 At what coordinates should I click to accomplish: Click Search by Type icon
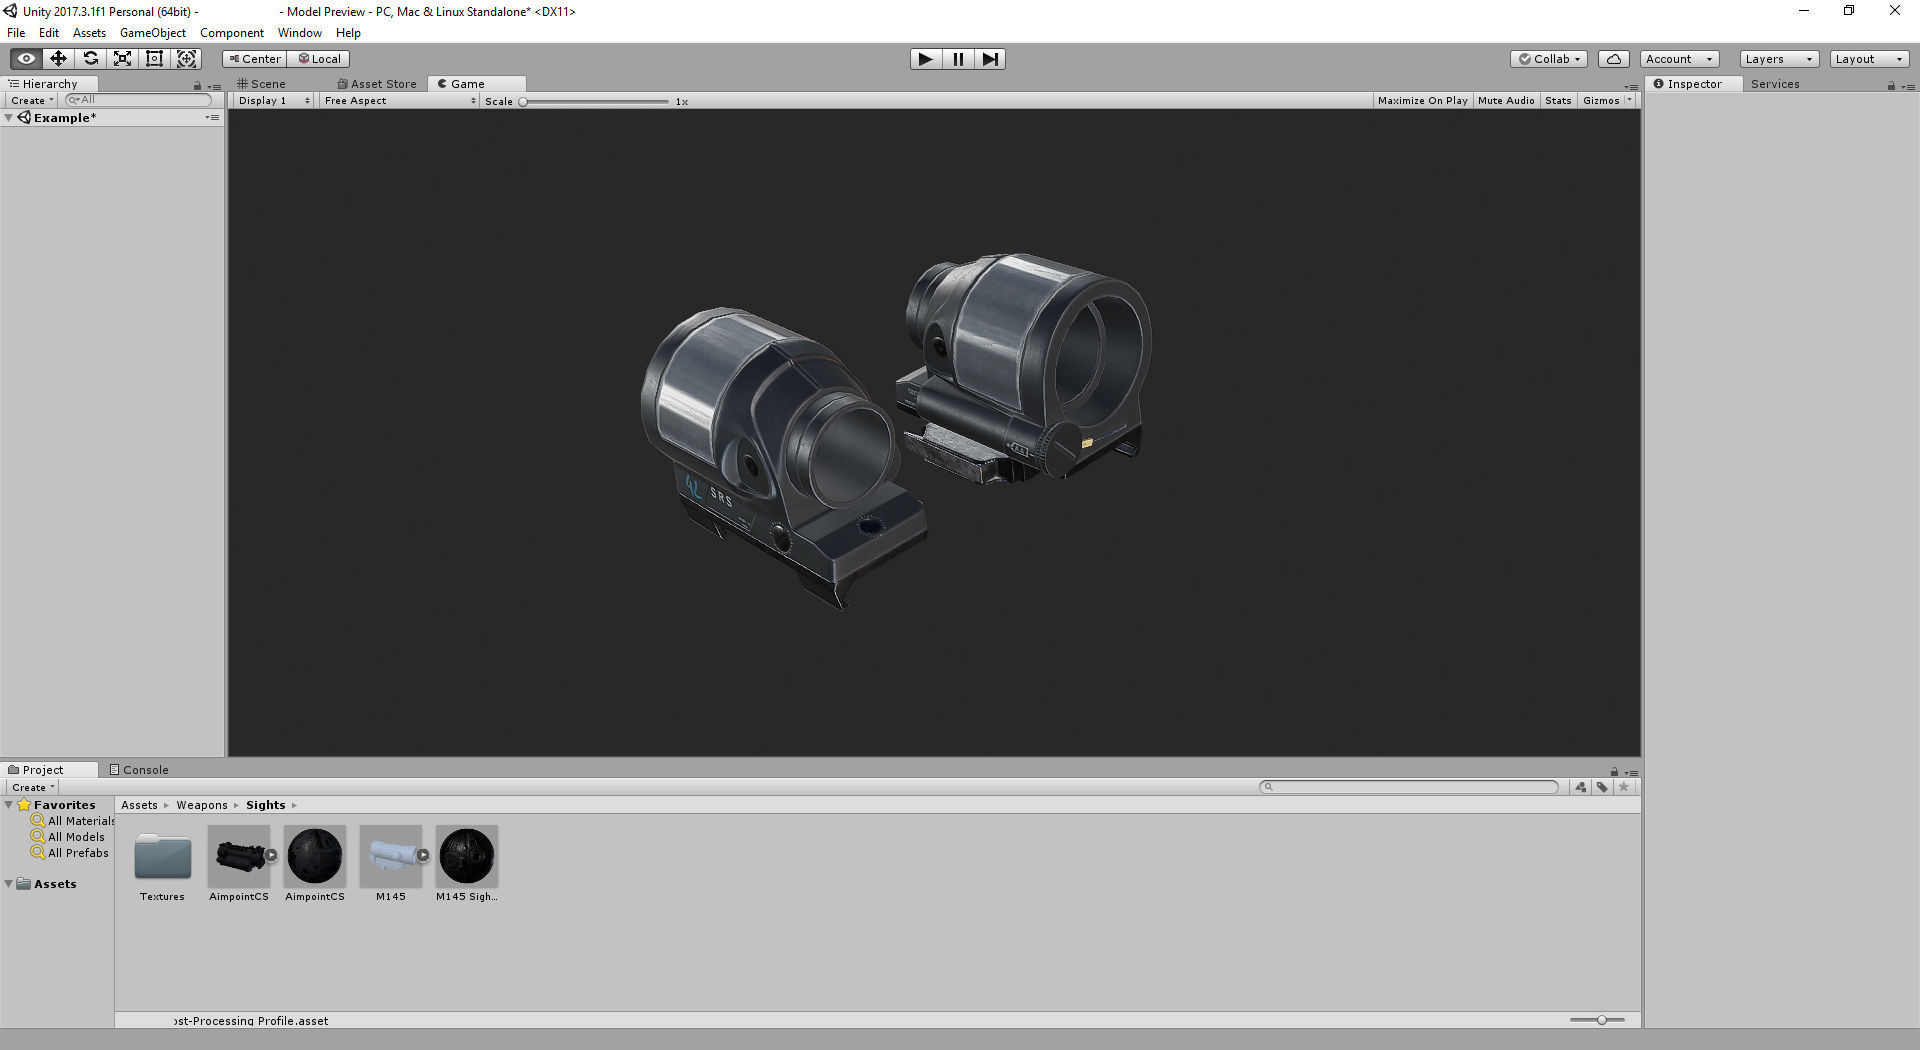(x=1581, y=787)
